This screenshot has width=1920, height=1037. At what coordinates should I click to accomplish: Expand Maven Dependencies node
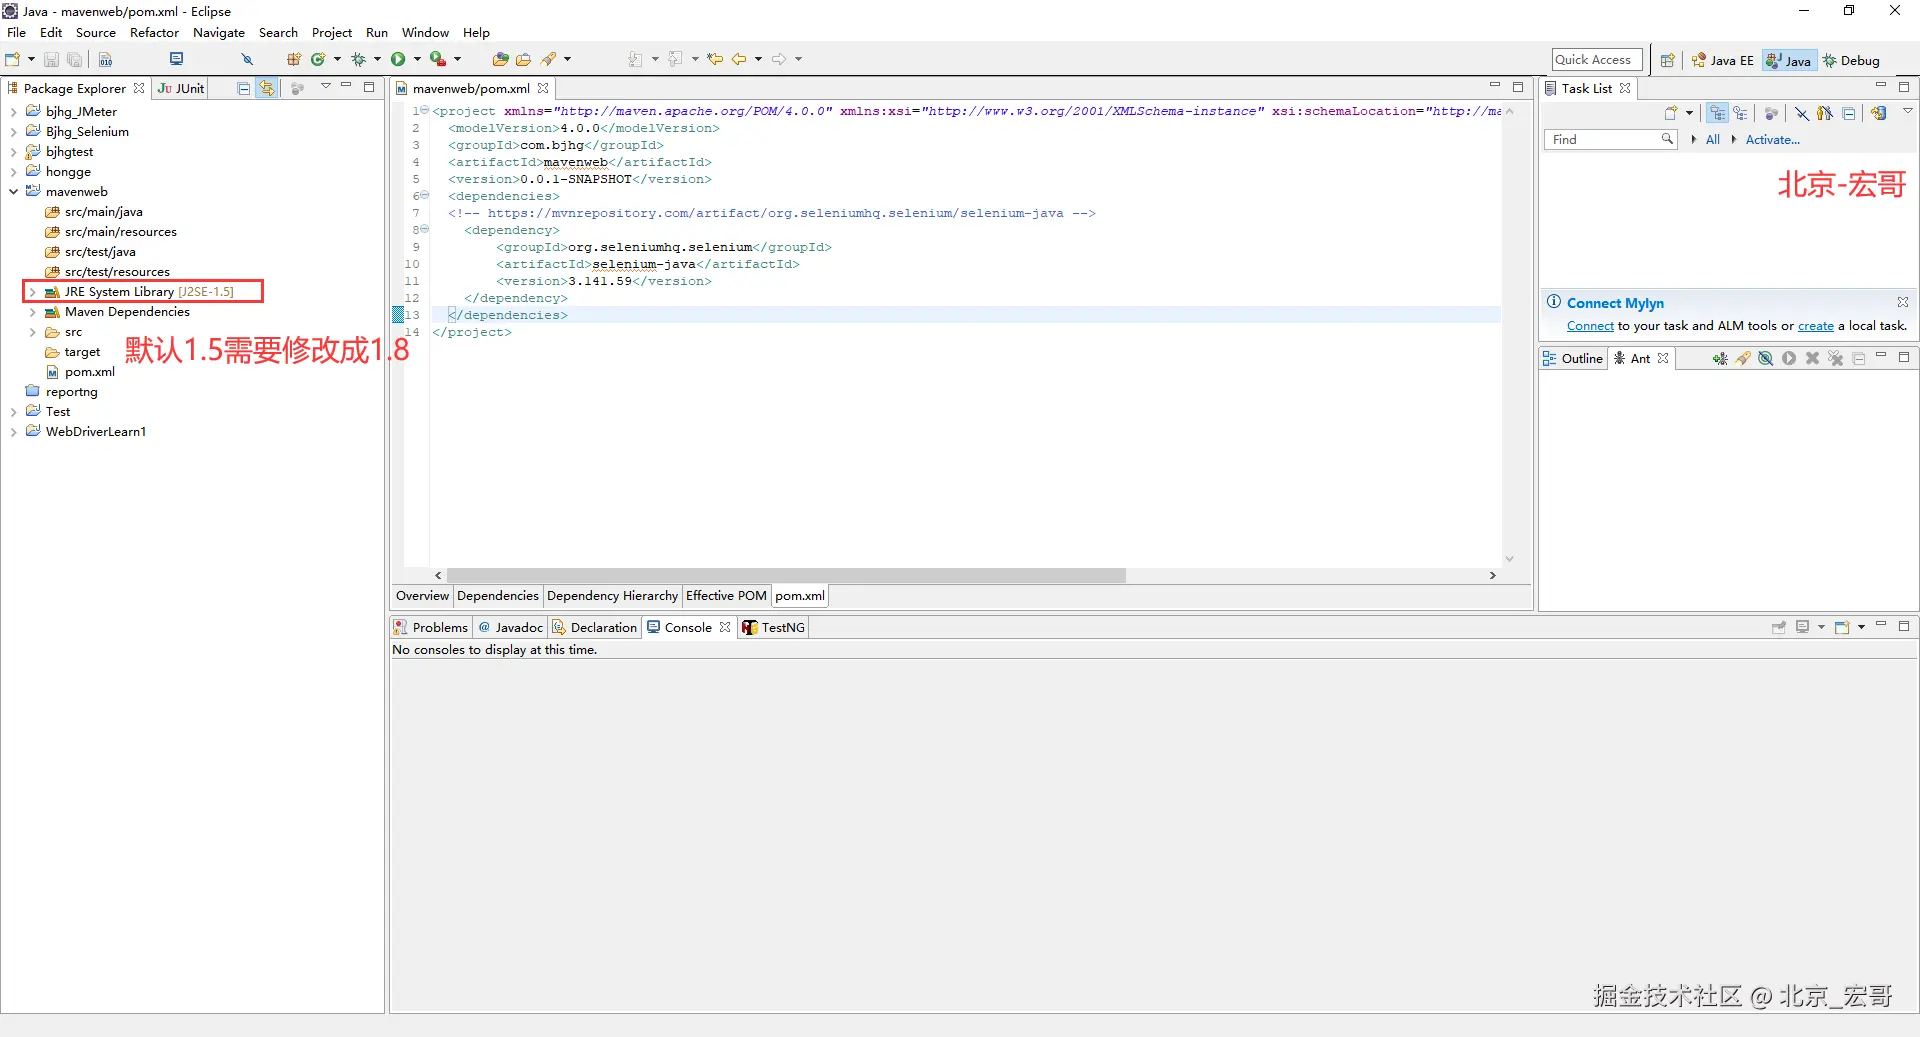[33, 312]
